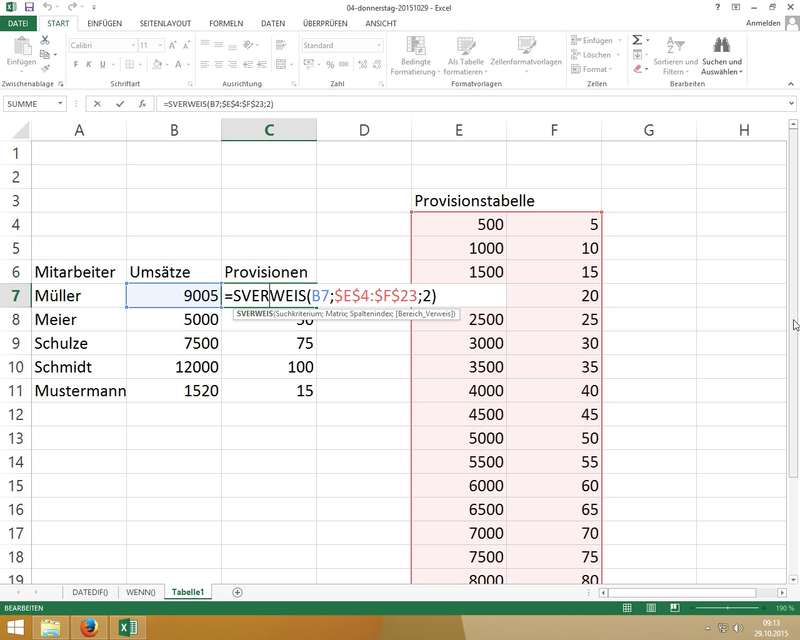This screenshot has height=640, width=800.
Task: Click the Undo arrow icon
Action: pos(47,6)
